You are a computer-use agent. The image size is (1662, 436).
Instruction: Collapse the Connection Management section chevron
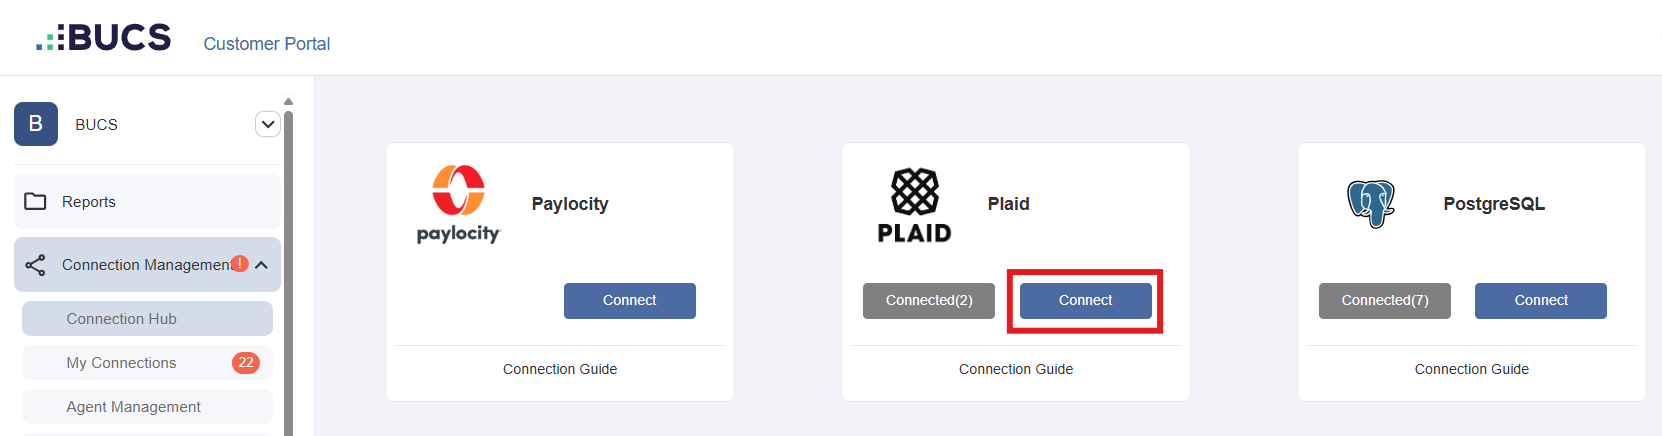262,265
